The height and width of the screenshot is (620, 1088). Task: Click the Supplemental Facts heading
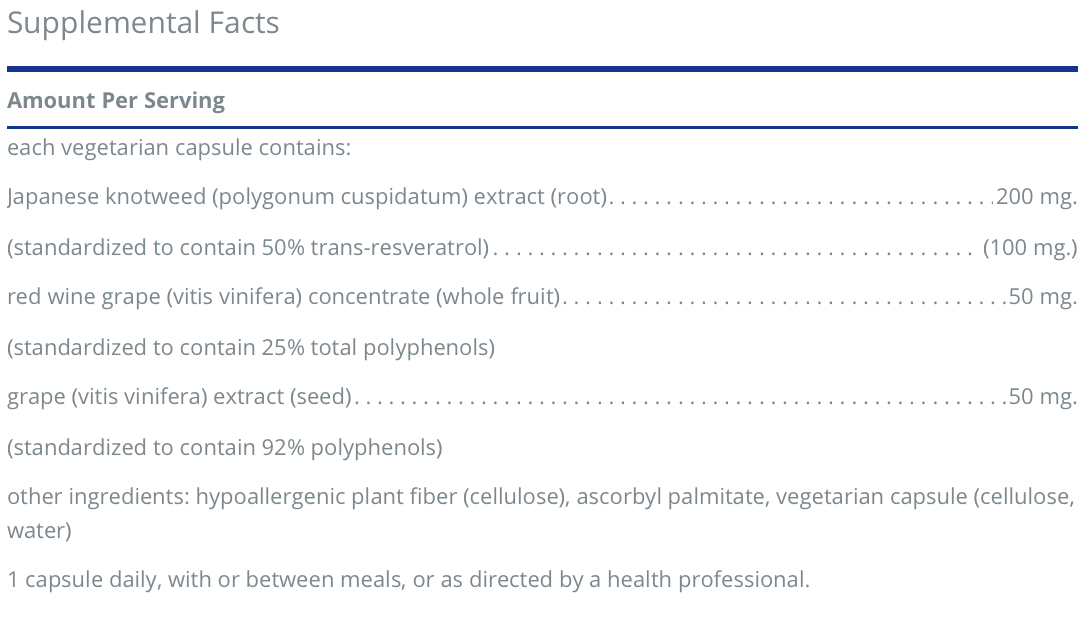tap(143, 23)
